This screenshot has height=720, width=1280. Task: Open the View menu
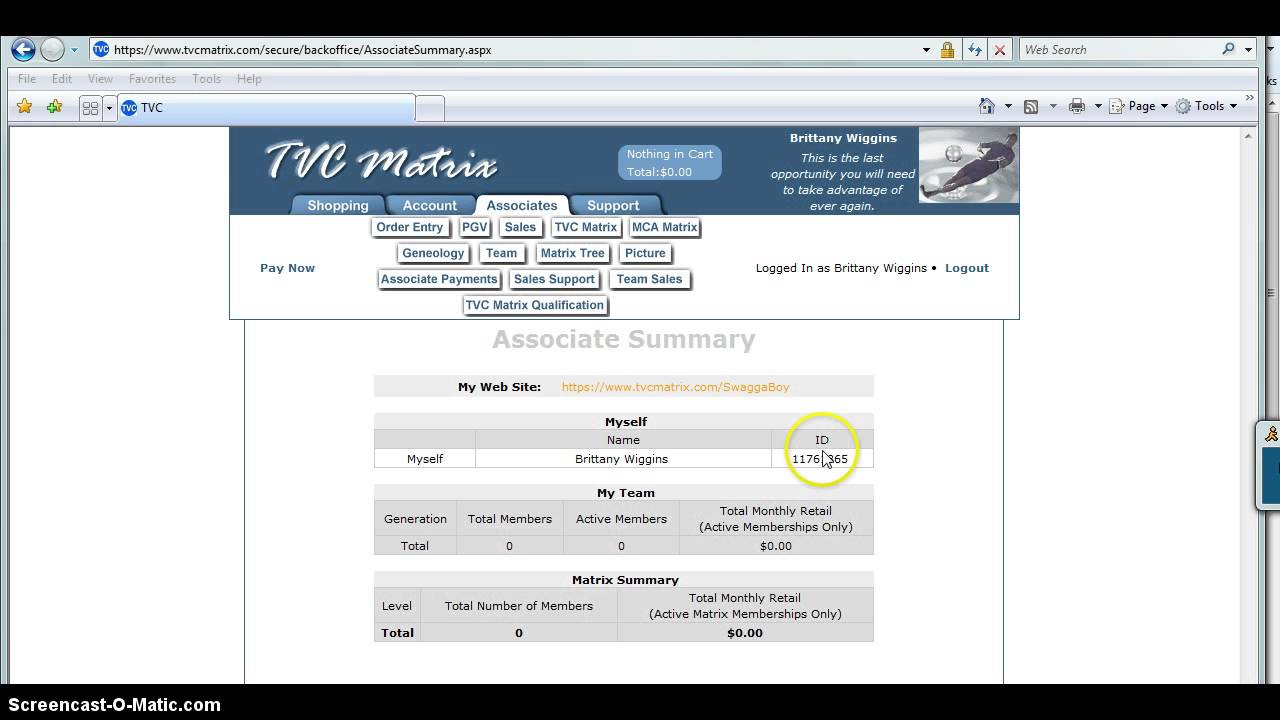[x=100, y=79]
